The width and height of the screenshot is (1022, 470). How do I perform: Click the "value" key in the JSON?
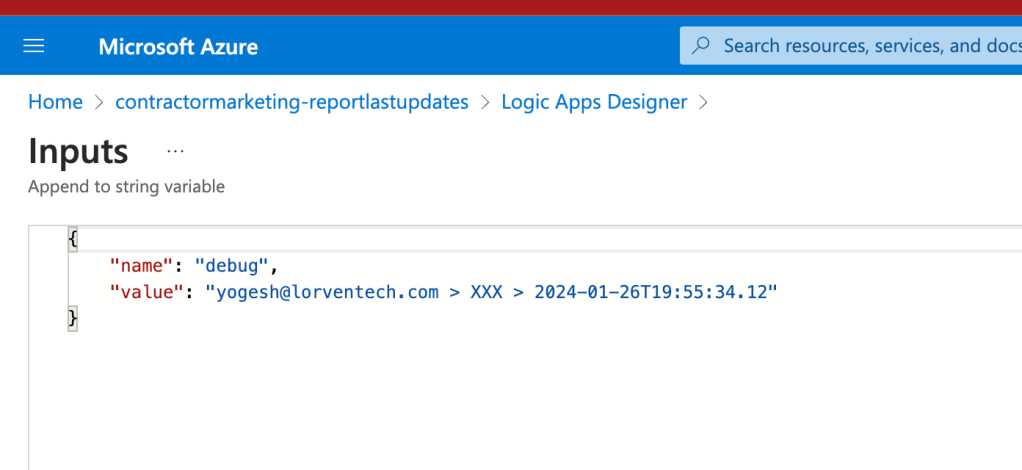tap(147, 292)
